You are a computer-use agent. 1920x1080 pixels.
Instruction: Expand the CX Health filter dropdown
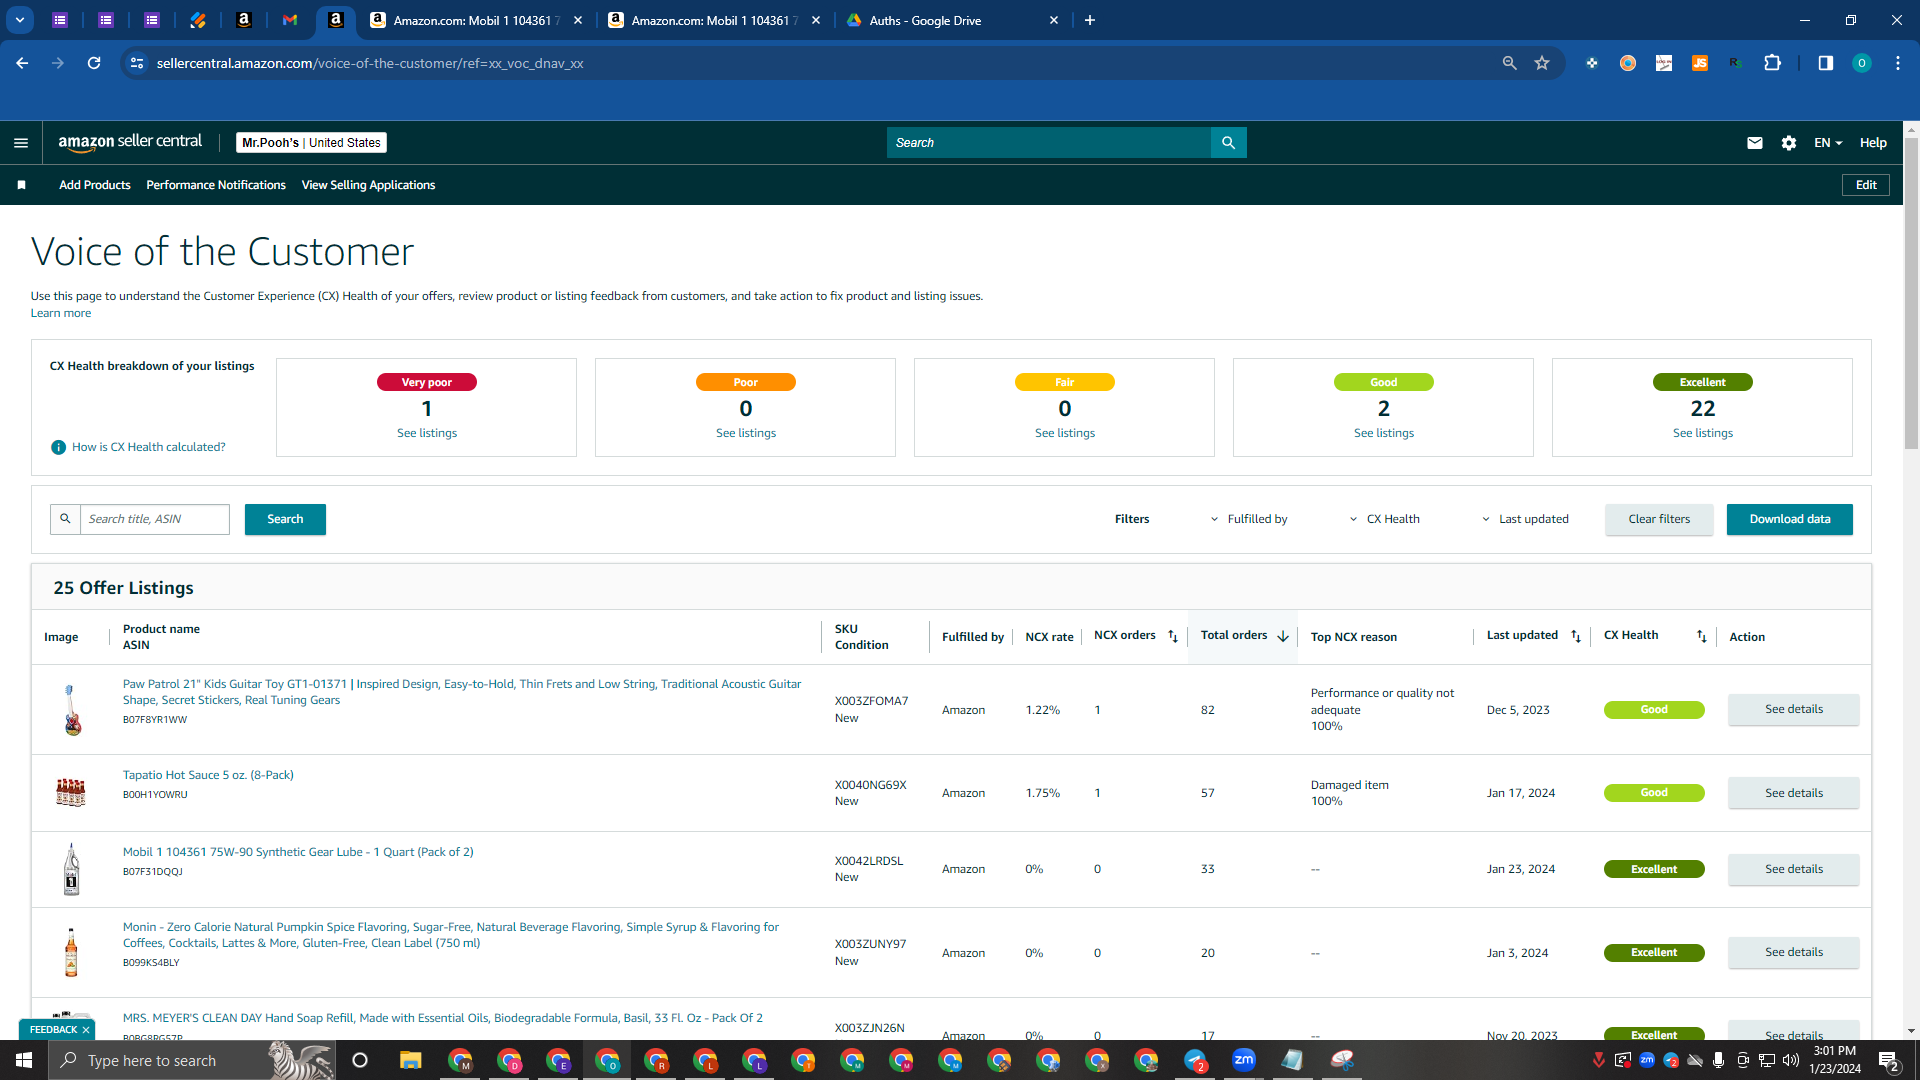tap(1384, 519)
